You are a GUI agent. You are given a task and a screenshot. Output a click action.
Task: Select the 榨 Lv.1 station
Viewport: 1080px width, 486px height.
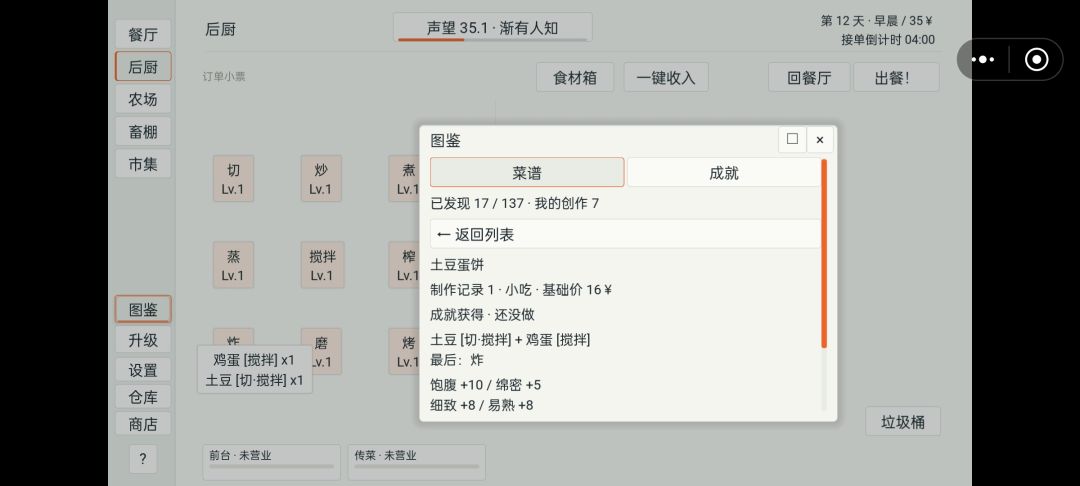(x=405, y=265)
